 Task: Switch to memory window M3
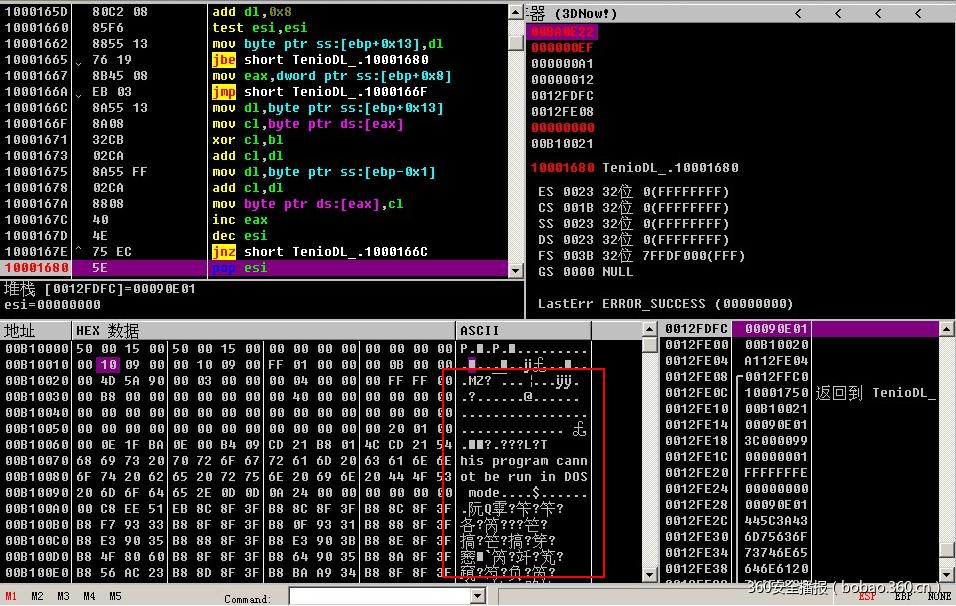coord(63,596)
